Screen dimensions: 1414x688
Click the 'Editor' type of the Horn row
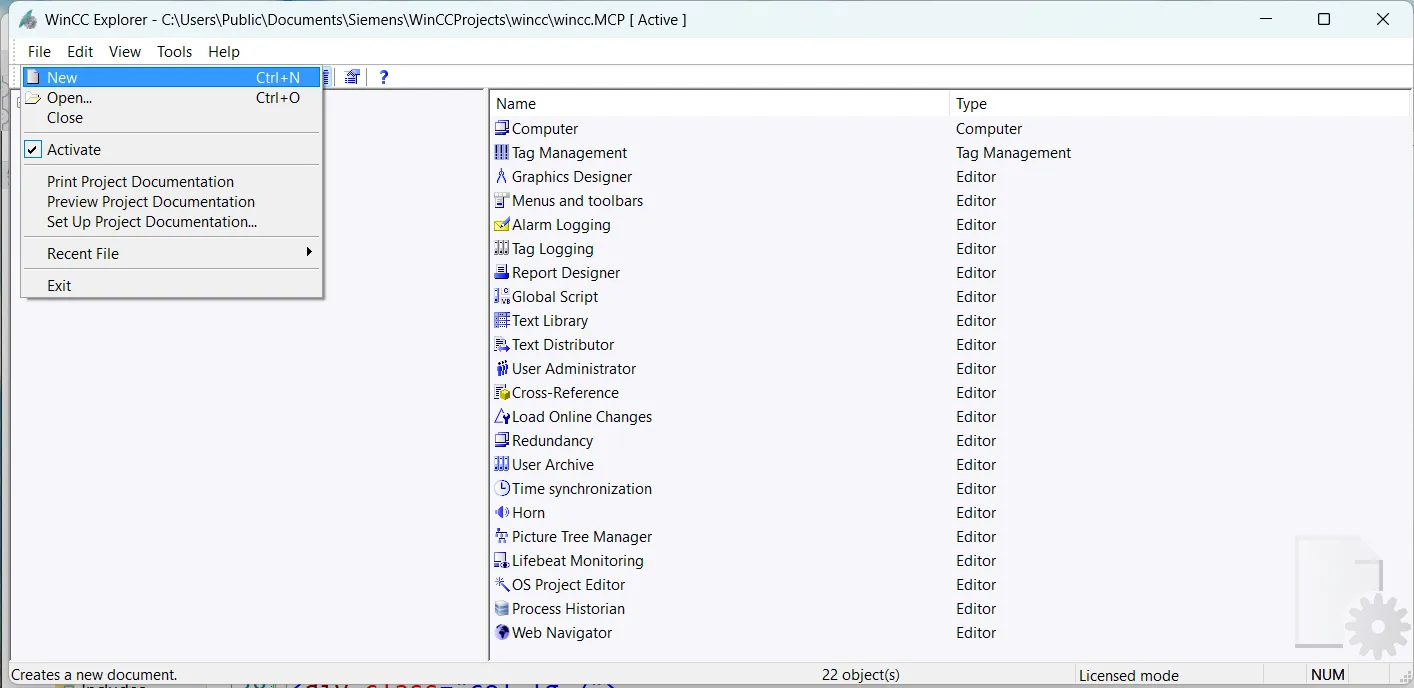click(976, 512)
